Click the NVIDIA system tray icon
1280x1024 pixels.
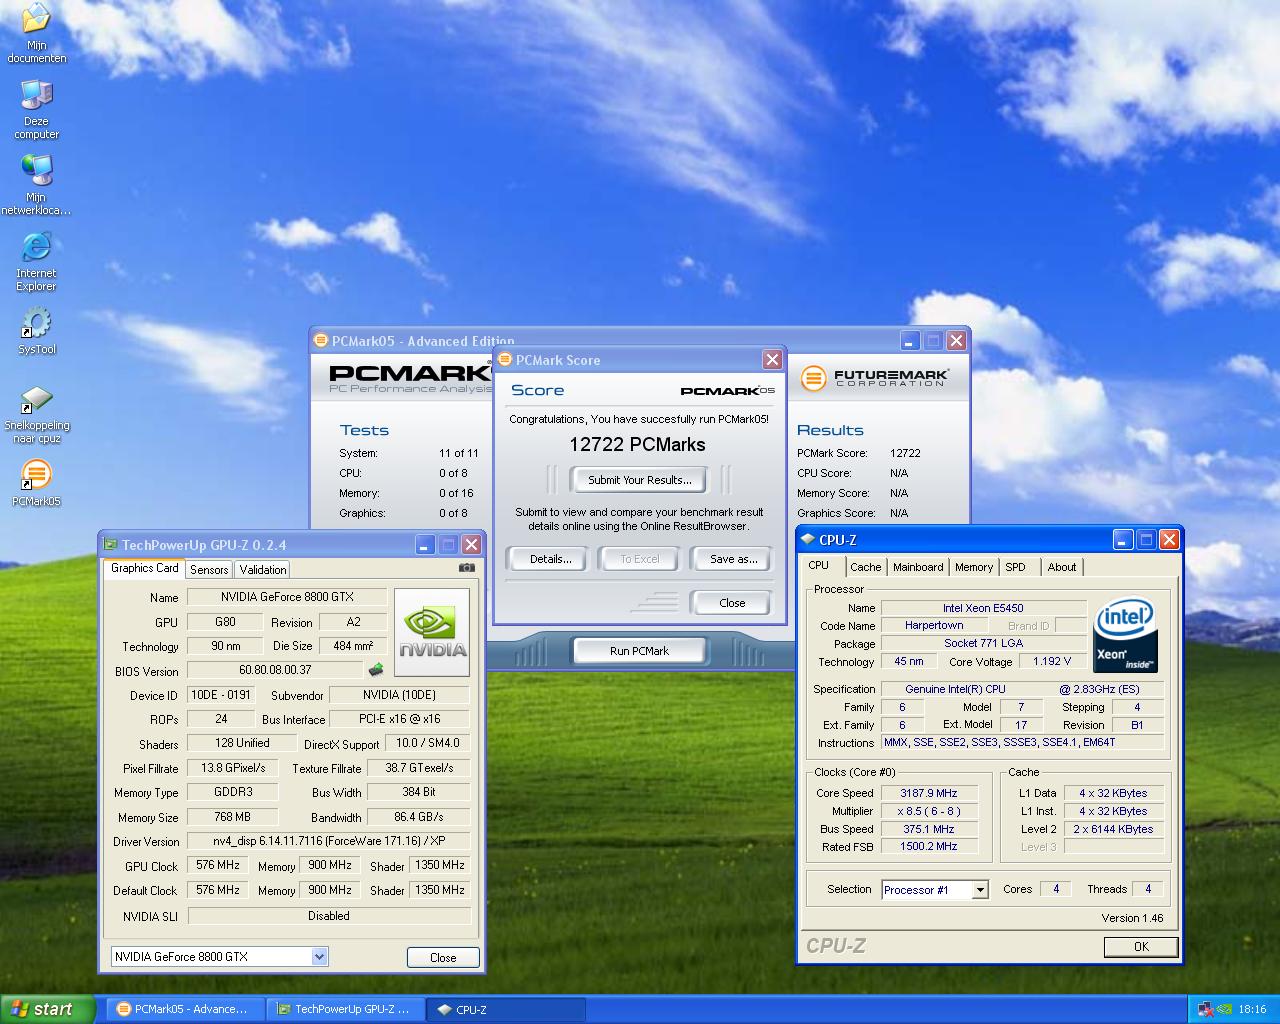(1225, 1009)
